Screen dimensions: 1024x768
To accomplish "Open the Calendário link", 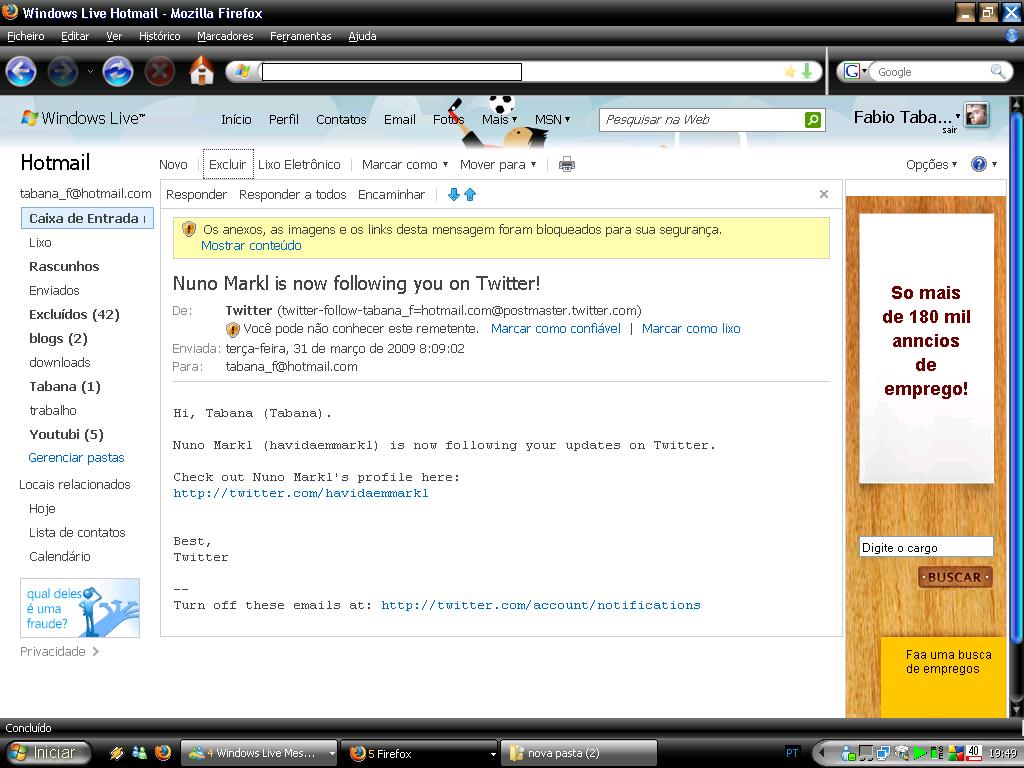I will click(60, 556).
